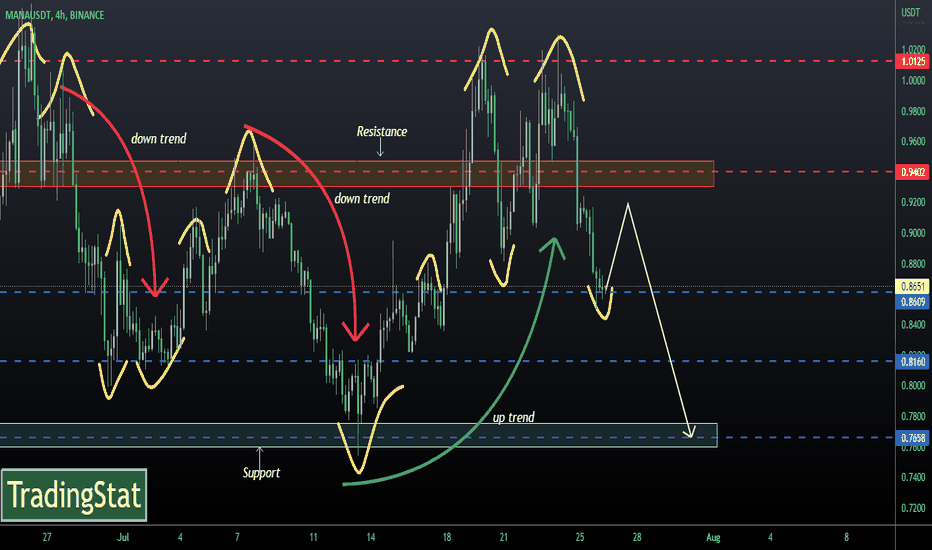Click the 1.0000 price axis tick
932x550 pixels.
[913, 80]
